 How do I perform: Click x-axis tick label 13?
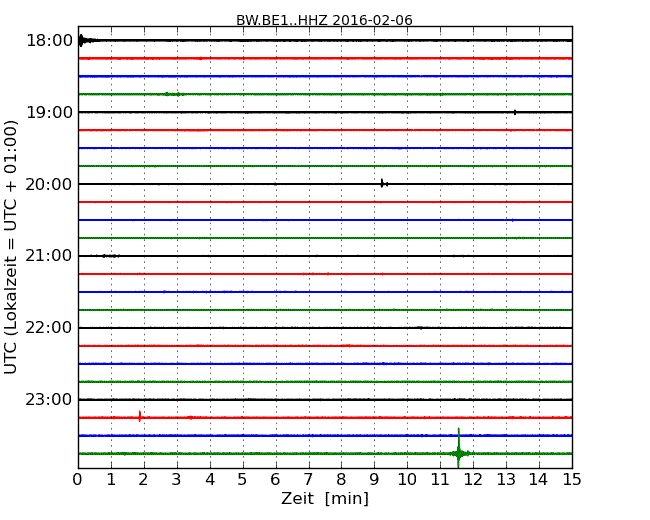point(506,480)
